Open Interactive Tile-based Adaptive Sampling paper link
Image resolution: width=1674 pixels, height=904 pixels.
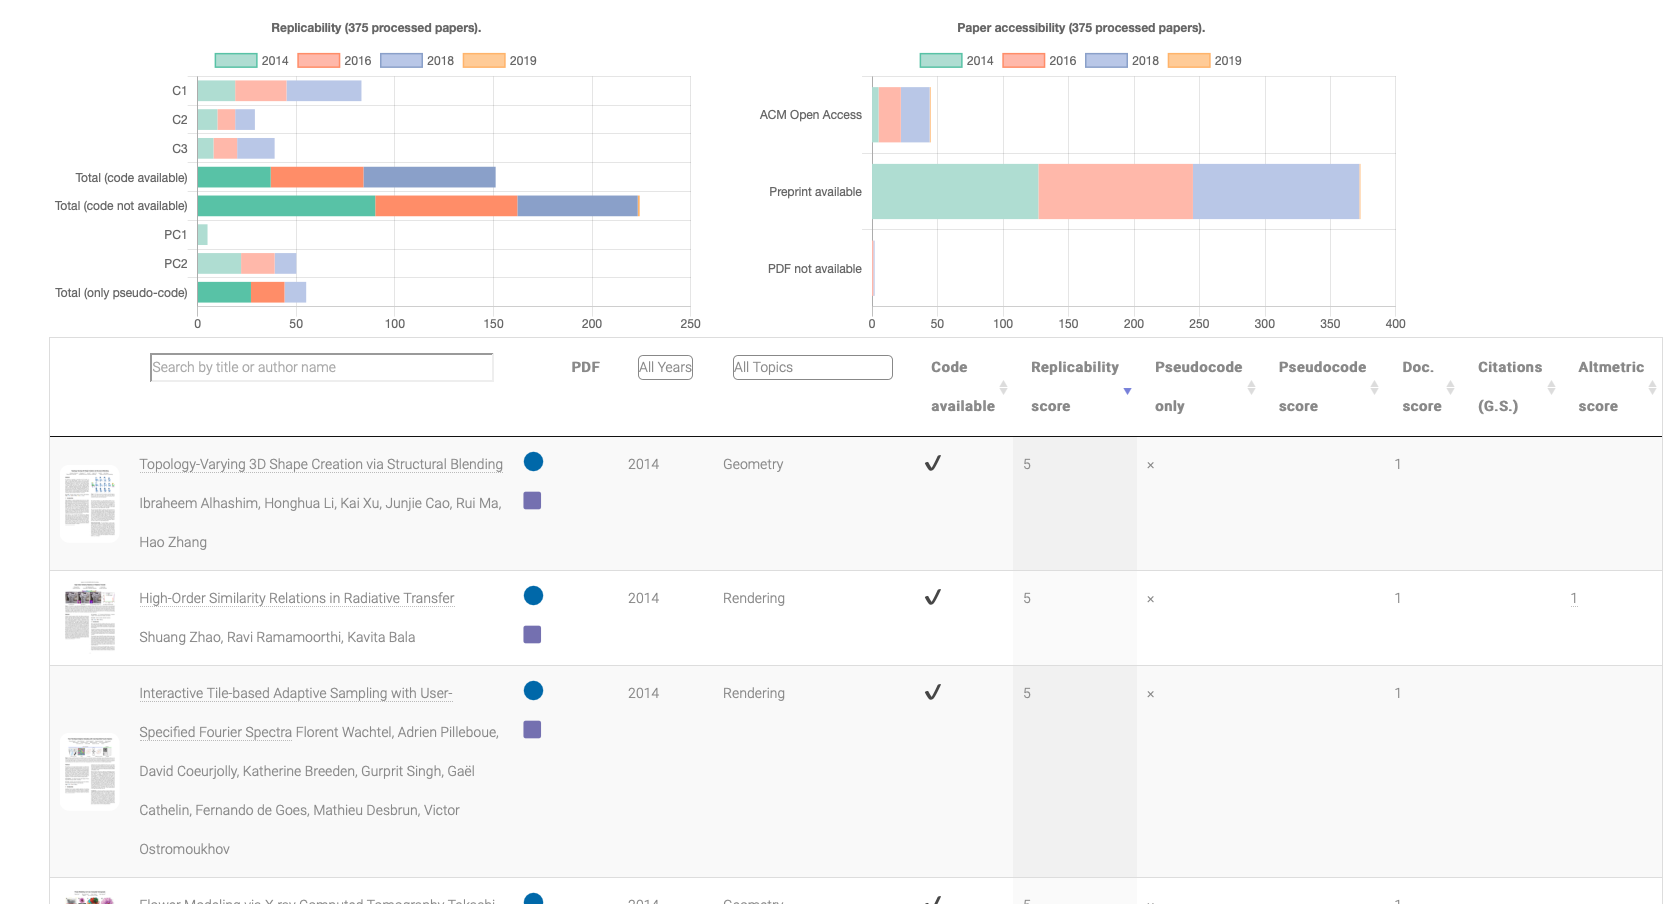point(296,712)
